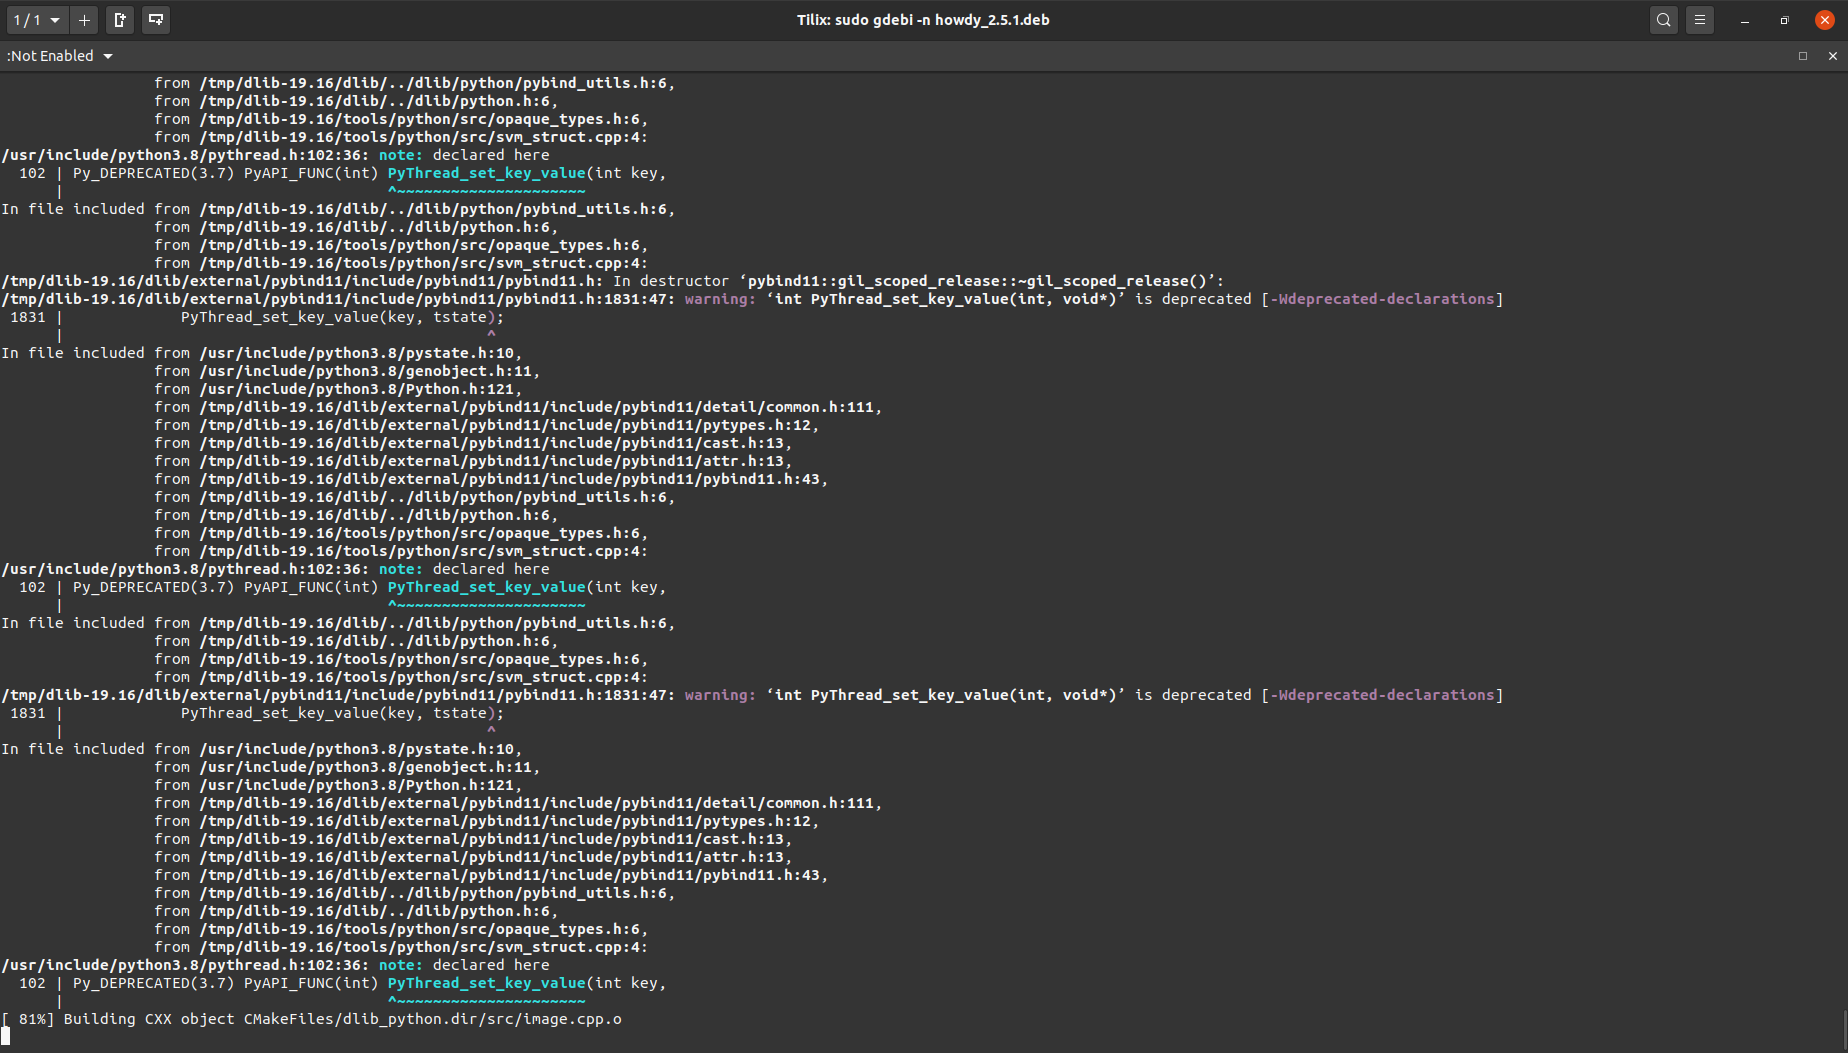Close the terminal pane
Screen dimensions: 1848x1053
[1833, 56]
